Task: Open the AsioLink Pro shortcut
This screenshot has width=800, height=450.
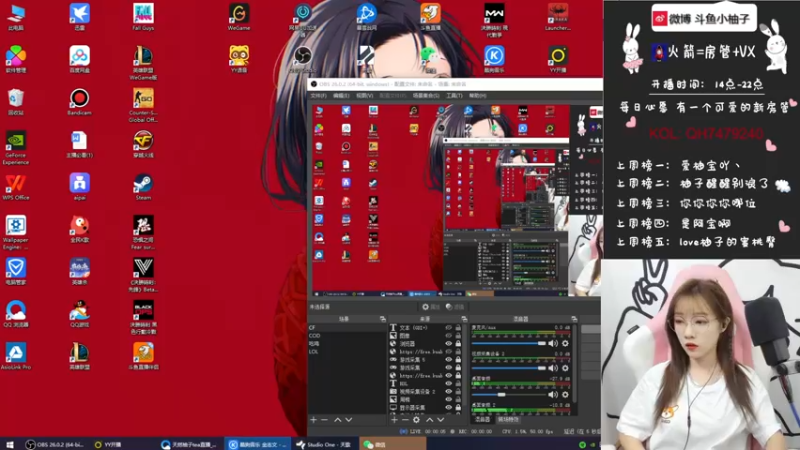Action: tap(16, 356)
